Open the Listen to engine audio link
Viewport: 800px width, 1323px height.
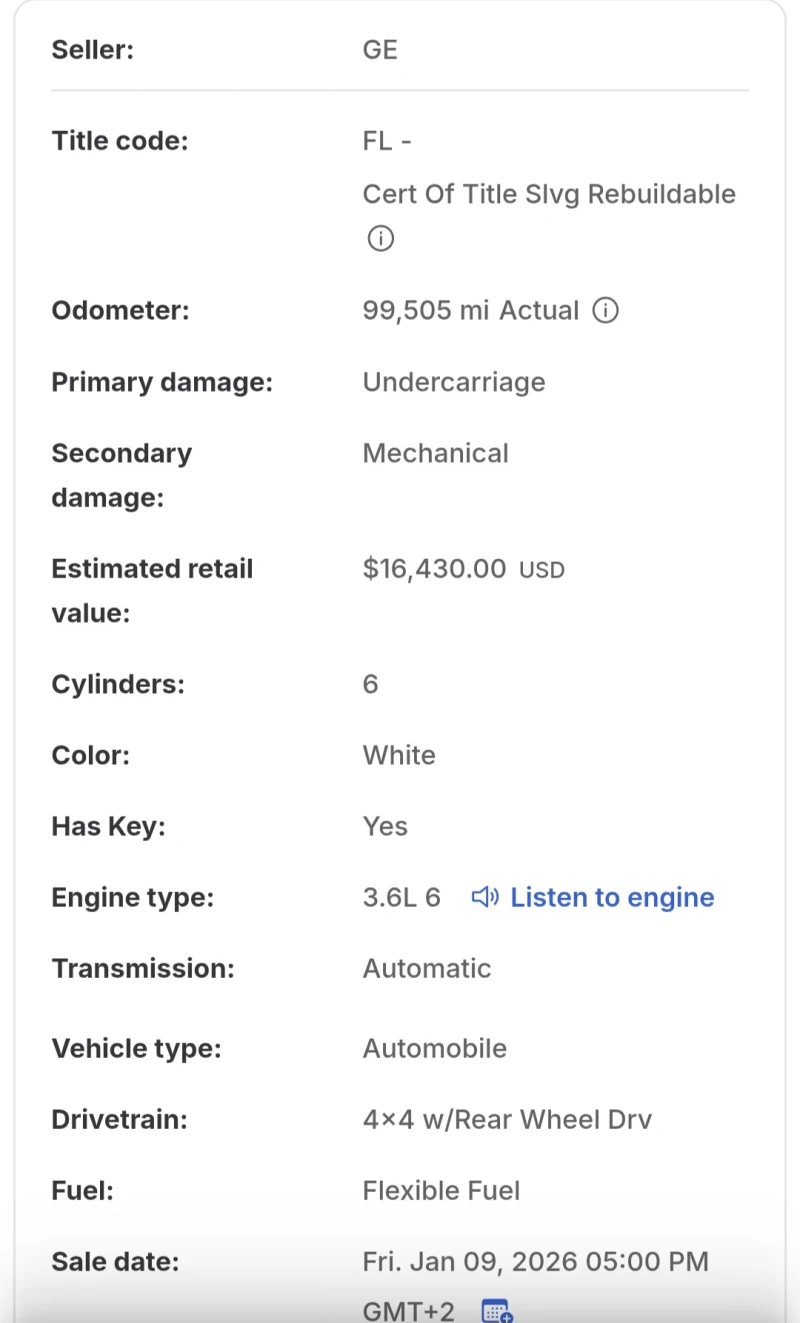click(612, 897)
